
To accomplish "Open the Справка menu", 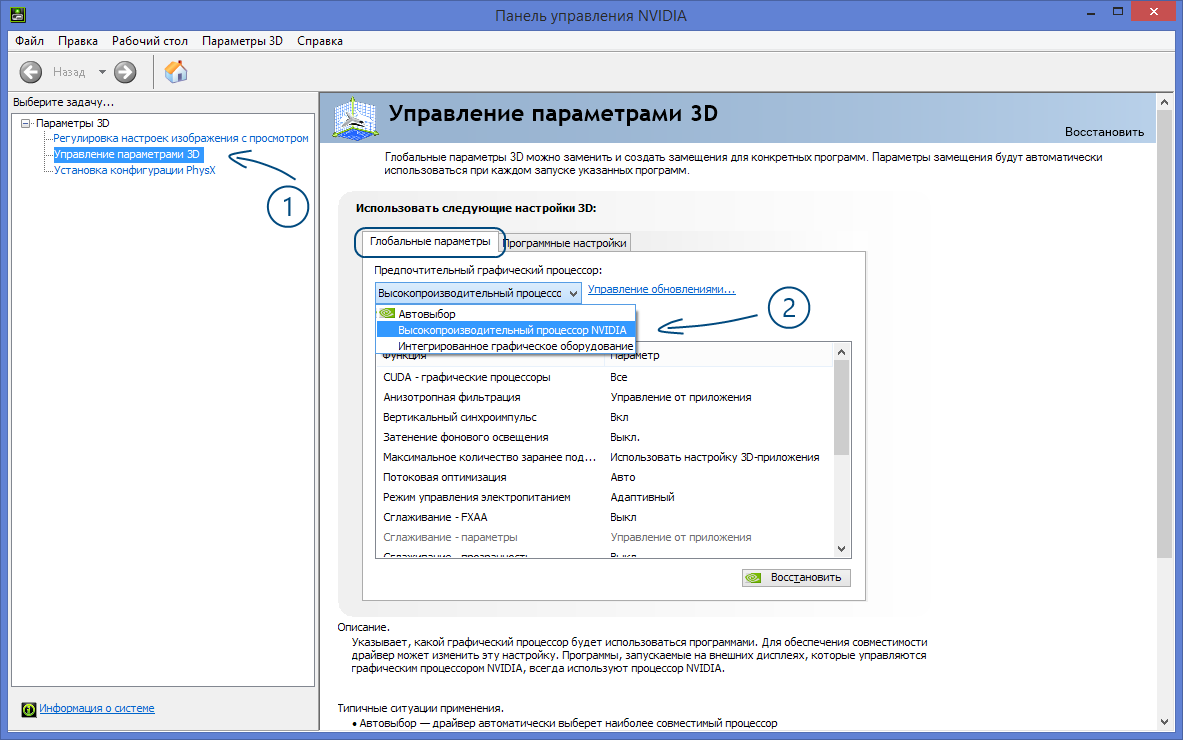I will 320,41.
